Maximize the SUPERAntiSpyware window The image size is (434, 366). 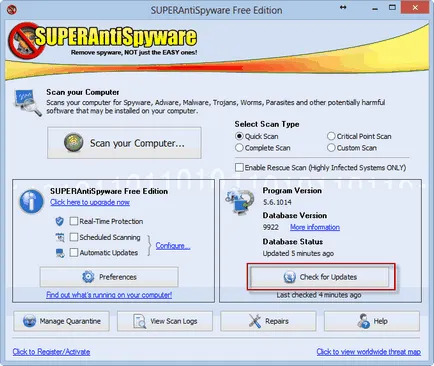pos(392,8)
